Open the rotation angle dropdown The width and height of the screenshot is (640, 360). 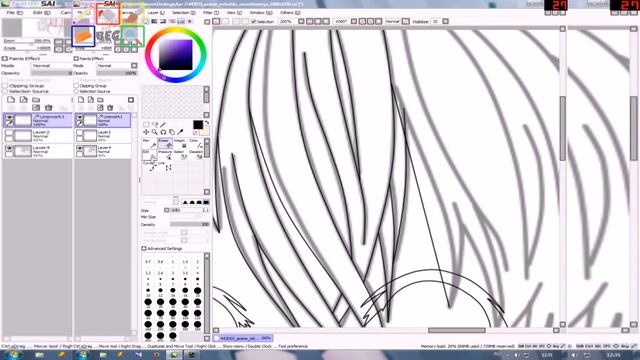tap(354, 21)
